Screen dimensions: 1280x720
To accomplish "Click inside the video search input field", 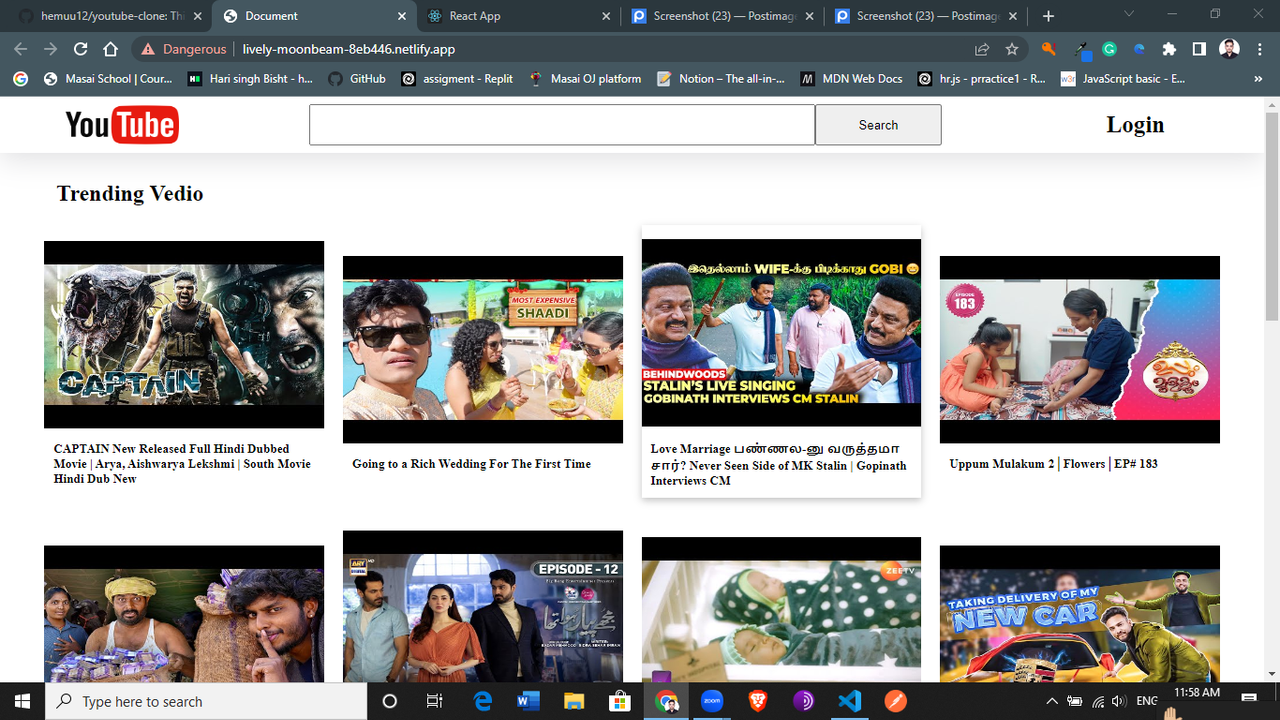I will click(x=562, y=125).
